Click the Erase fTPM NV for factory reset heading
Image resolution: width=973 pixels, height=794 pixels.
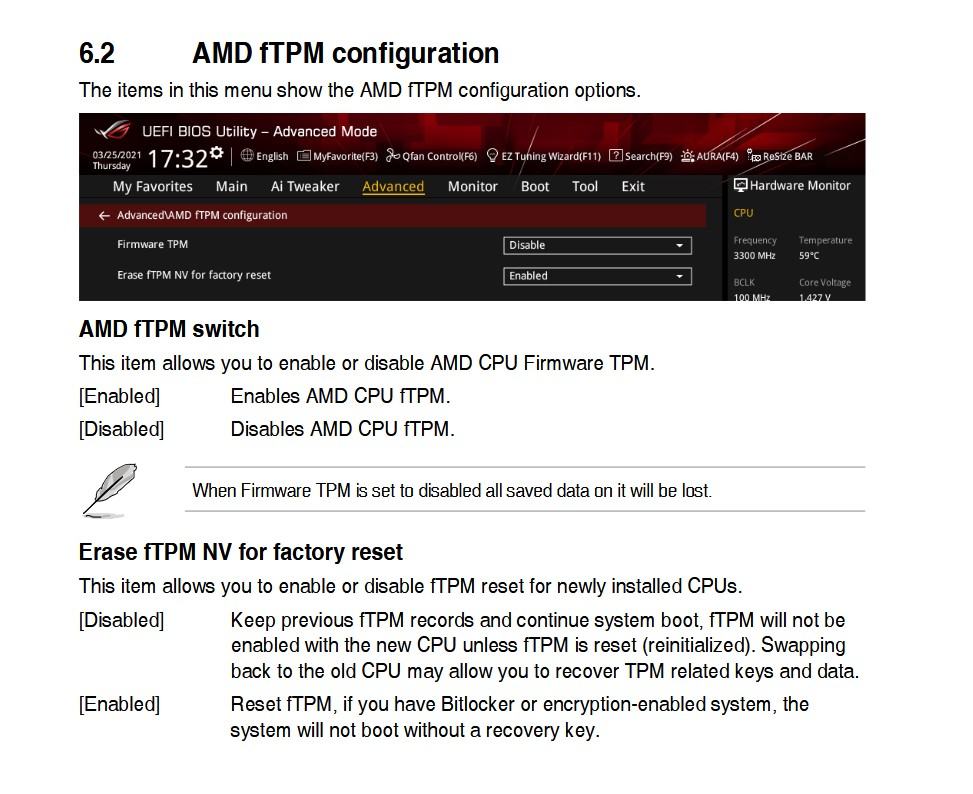coord(241,552)
